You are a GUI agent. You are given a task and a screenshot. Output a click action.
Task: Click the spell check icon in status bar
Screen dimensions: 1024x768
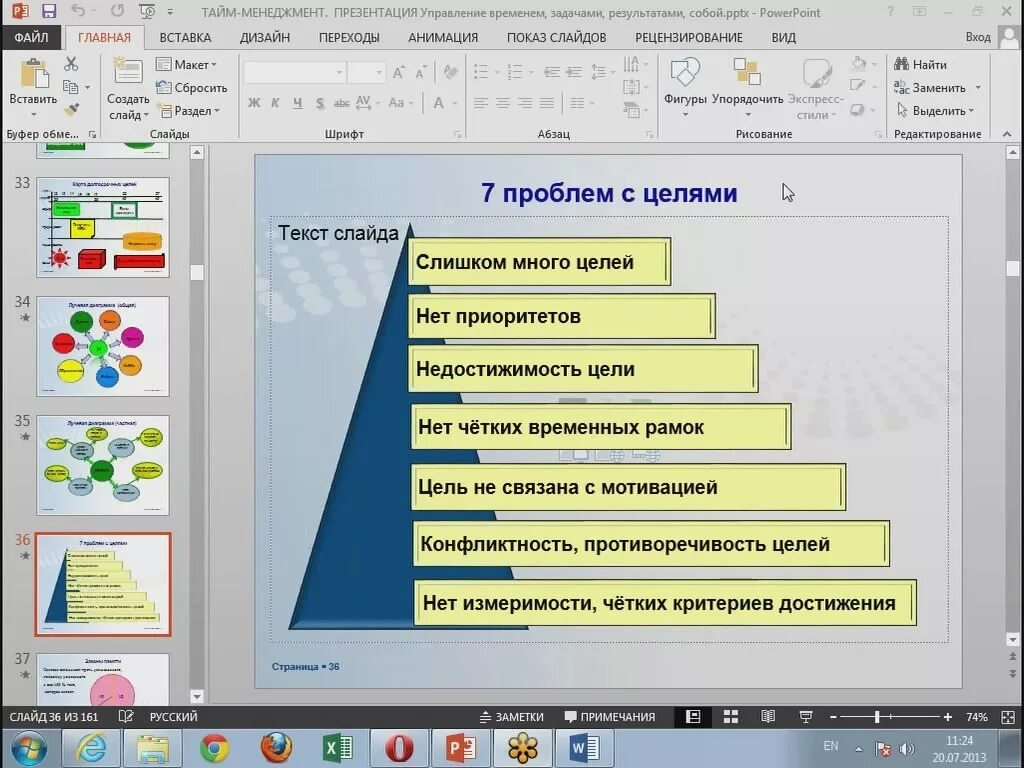pos(126,716)
